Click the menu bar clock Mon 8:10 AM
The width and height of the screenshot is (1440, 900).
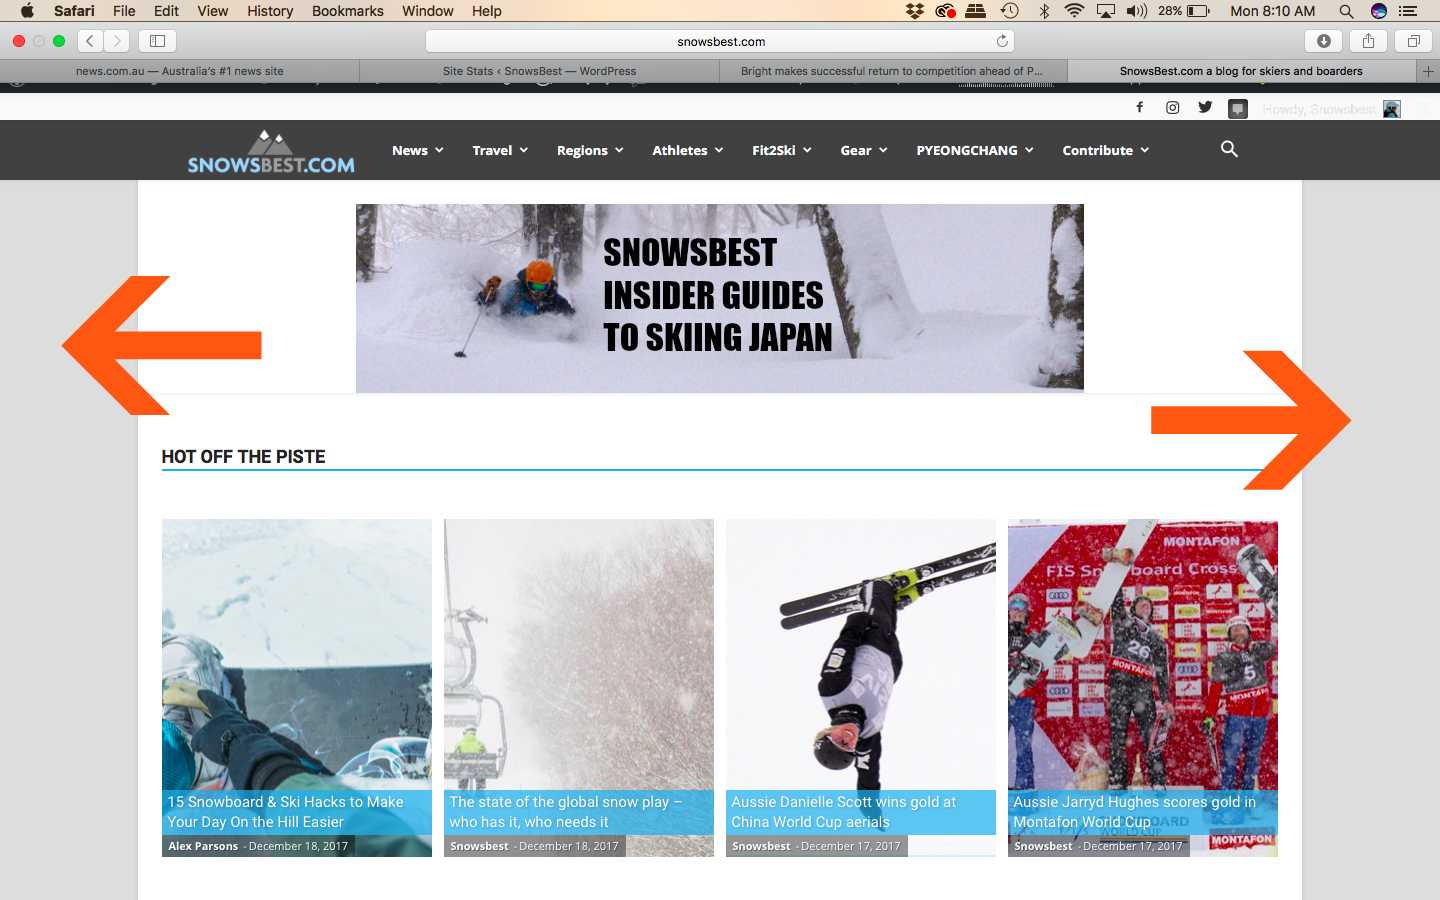[x=1272, y=11]
